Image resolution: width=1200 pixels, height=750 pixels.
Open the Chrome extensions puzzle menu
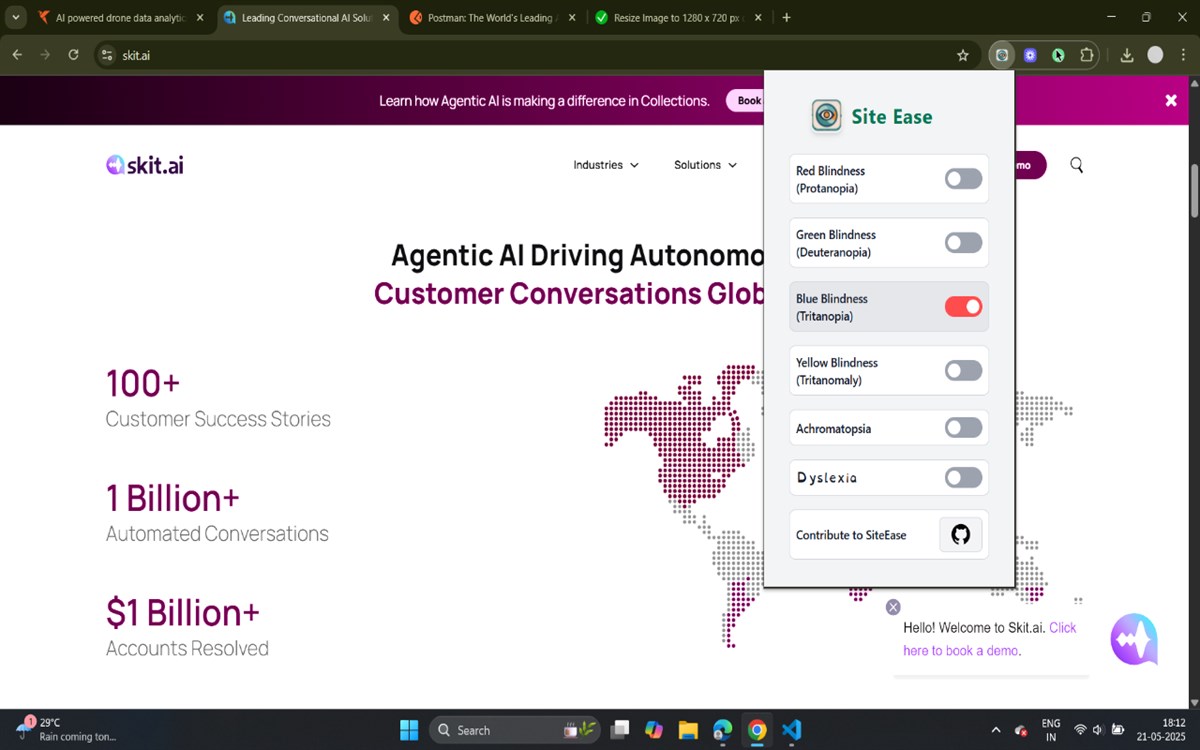coord(1086,55)
